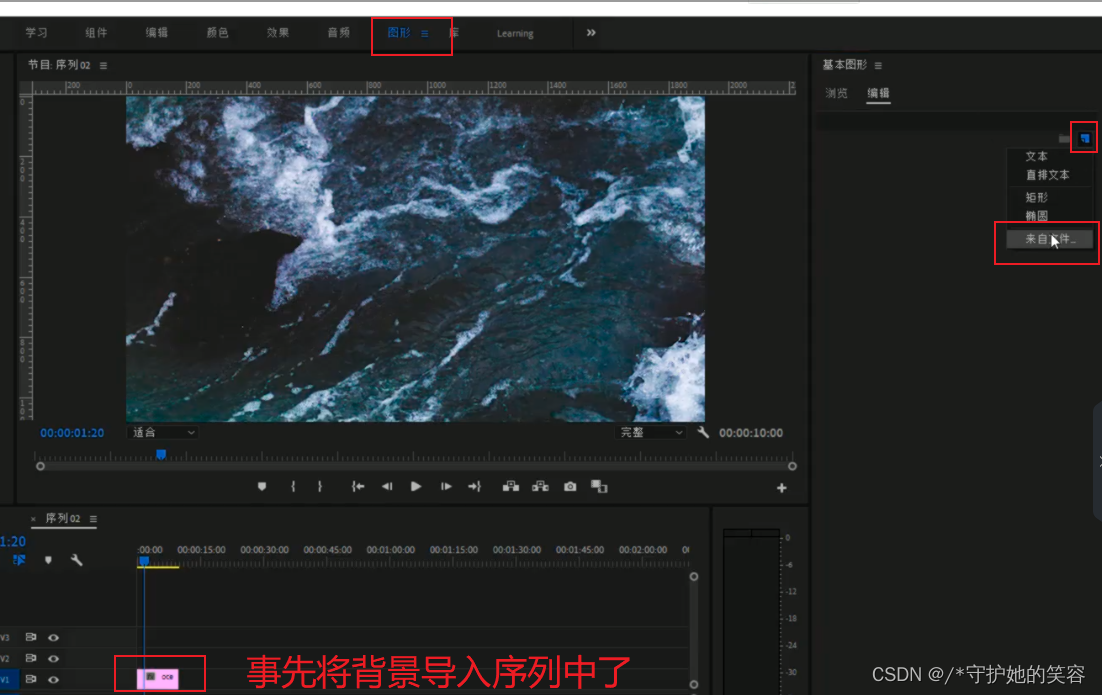Open the 适合 zoom level dropdown
The image size is (1102, 695).
[162, 432]
